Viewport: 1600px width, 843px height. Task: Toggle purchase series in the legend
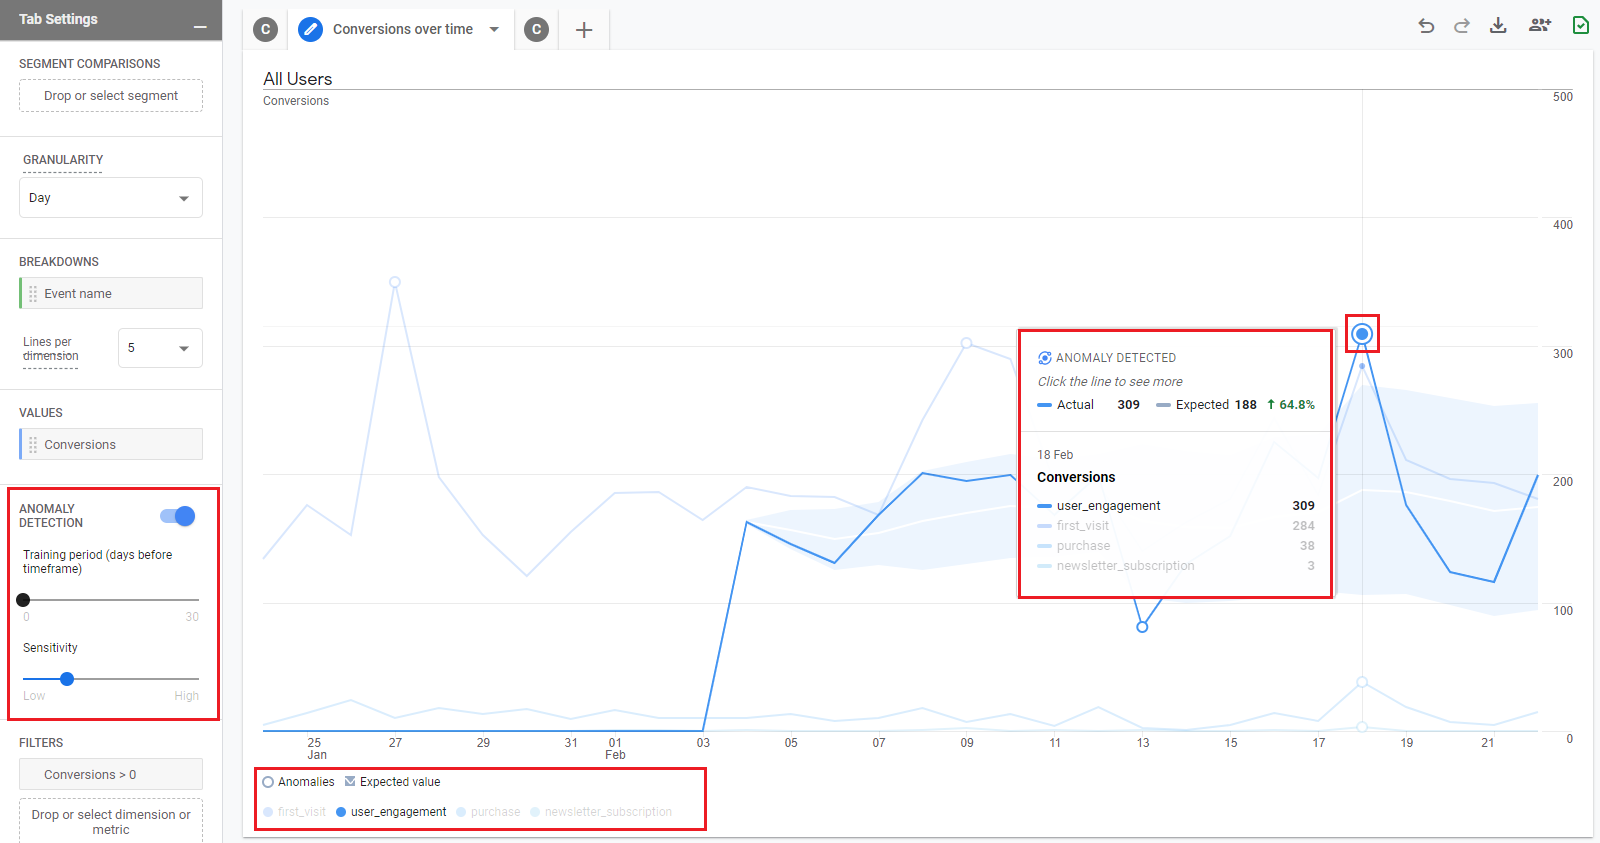coord(488,812)
